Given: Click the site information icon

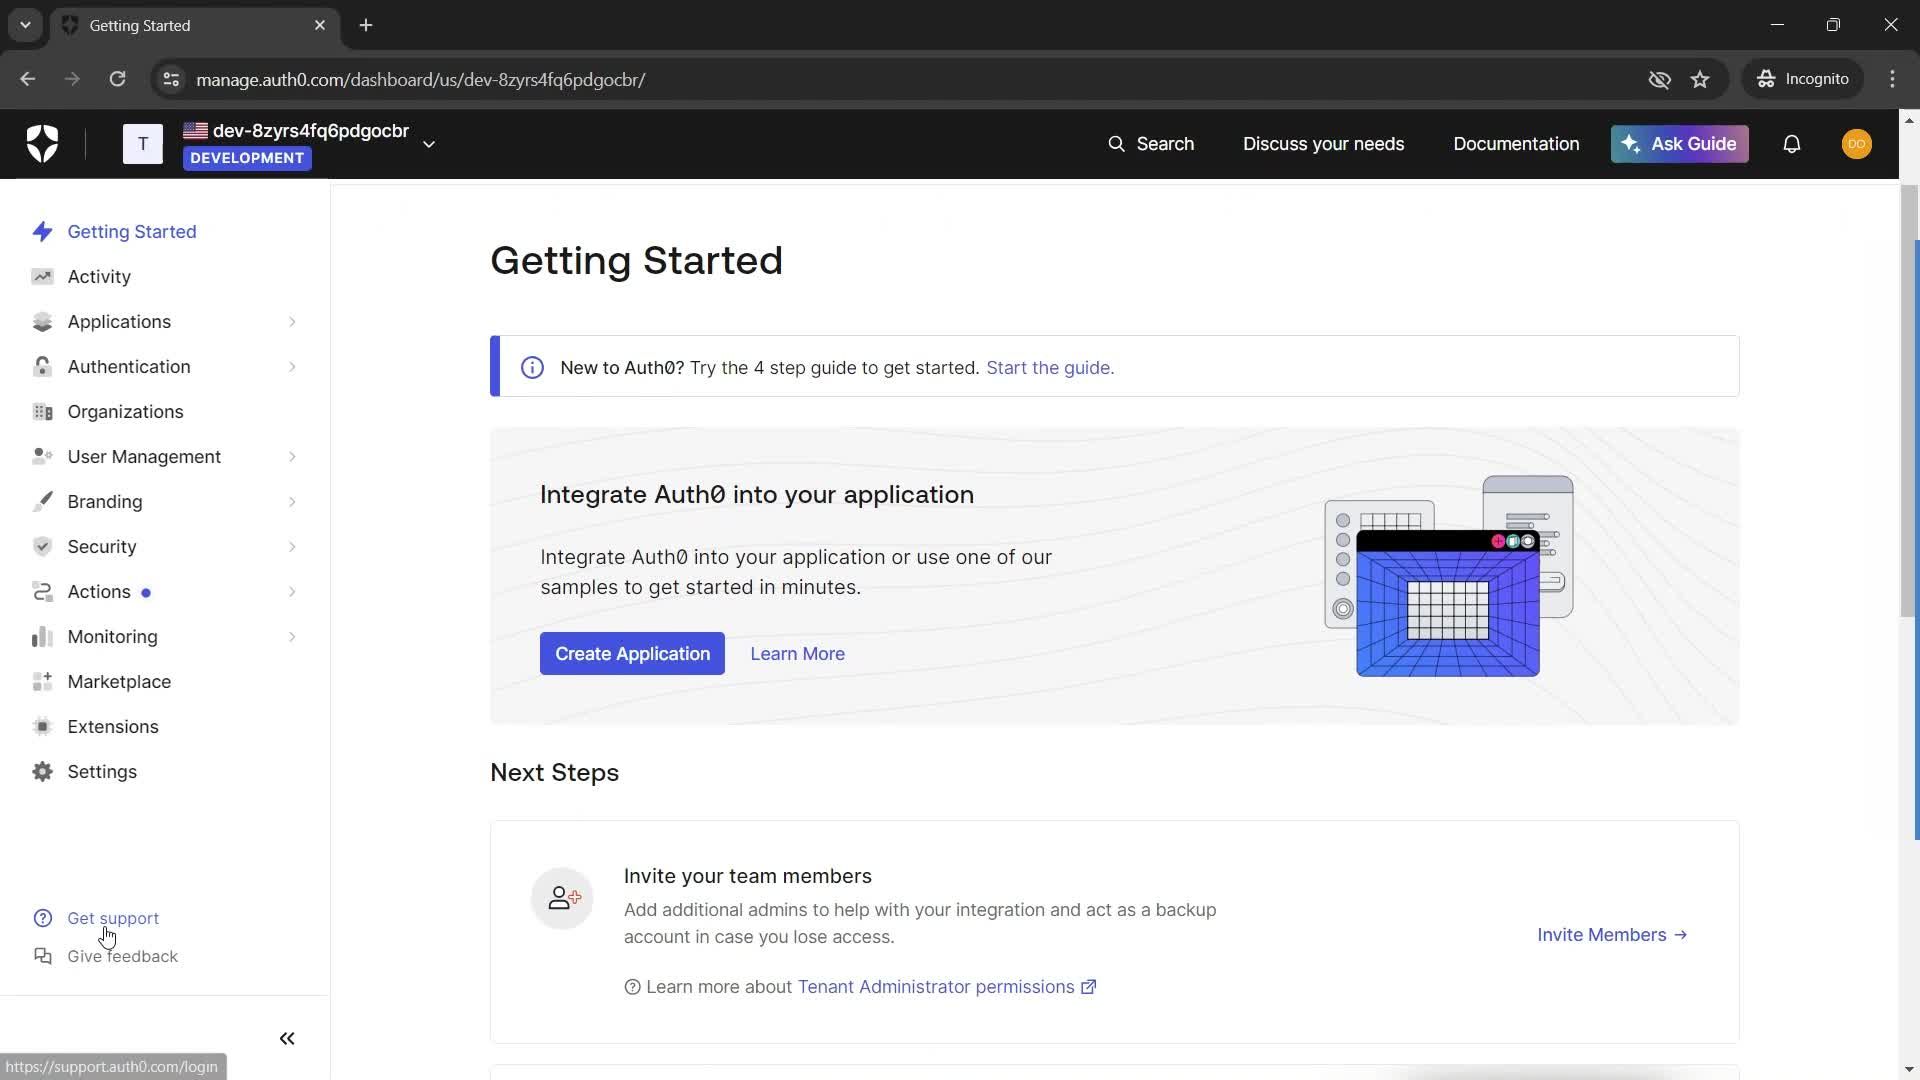Looking at the screenshot, I should pyautogui.click(x=171, y=79).
